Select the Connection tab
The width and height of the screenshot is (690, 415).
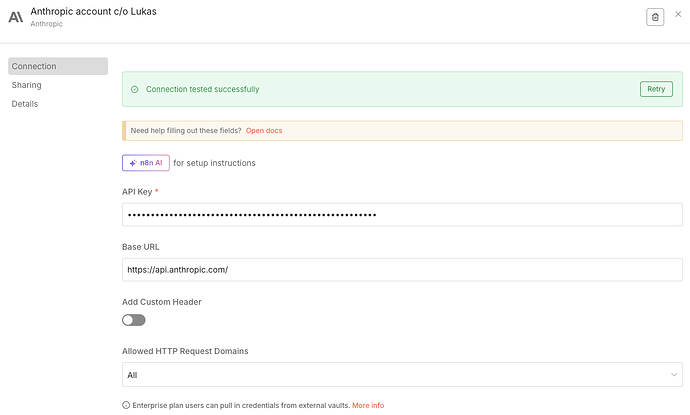(x=57, y=66)
